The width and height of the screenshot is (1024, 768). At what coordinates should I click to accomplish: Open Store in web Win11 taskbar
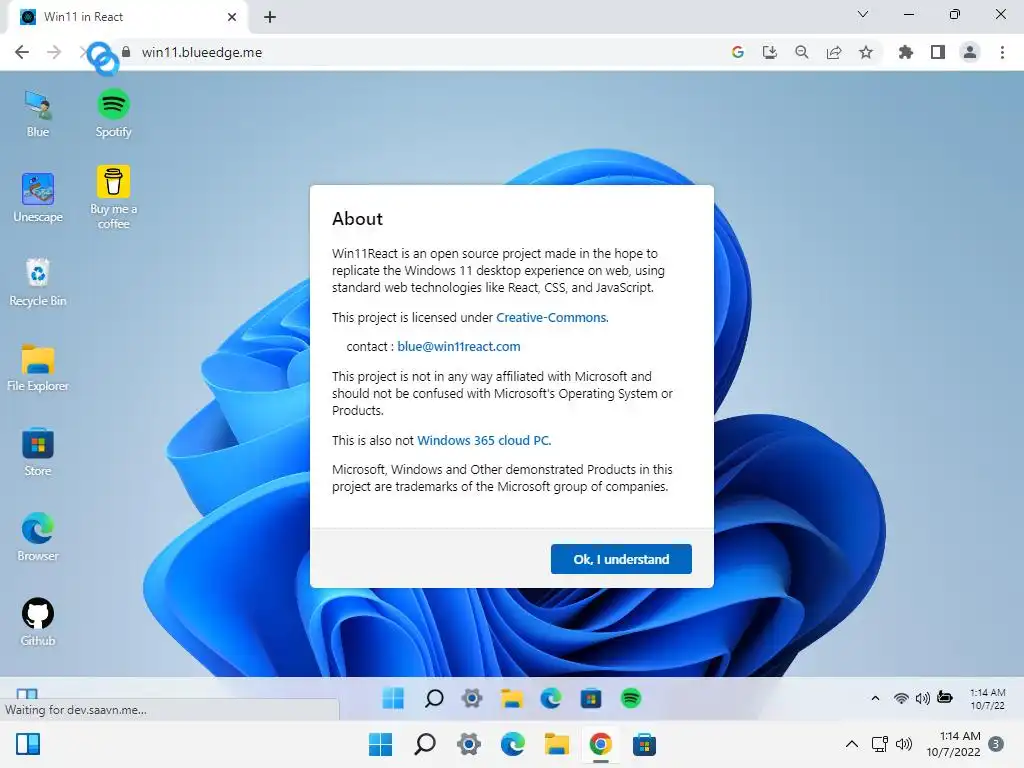[x=591, y=698]
